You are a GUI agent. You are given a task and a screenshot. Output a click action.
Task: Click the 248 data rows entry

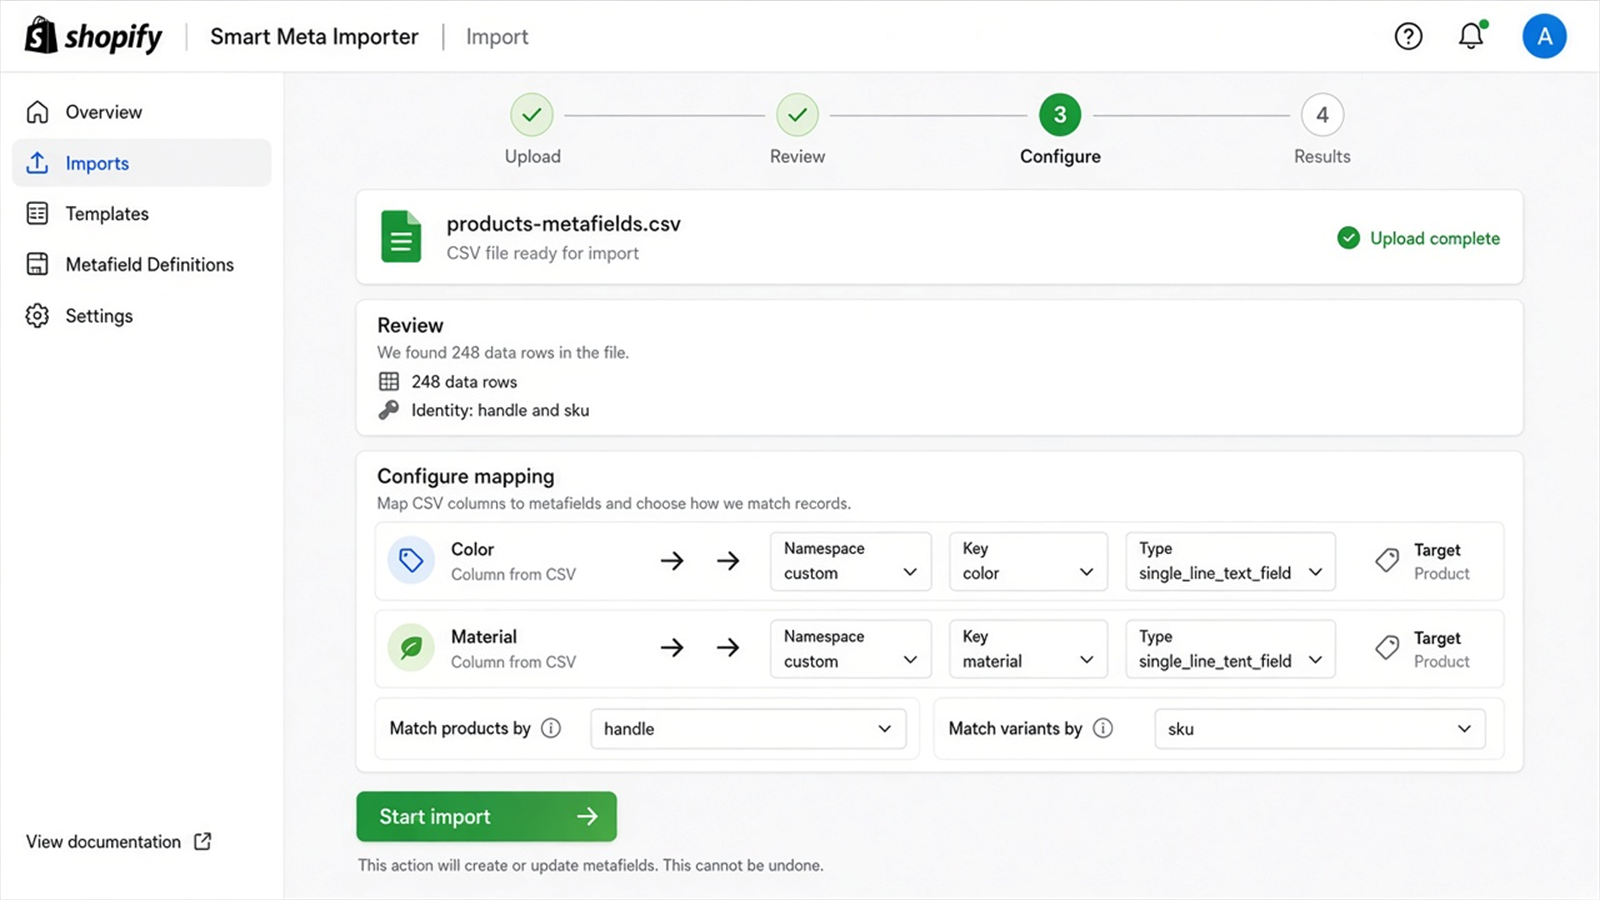coord(448,382)
